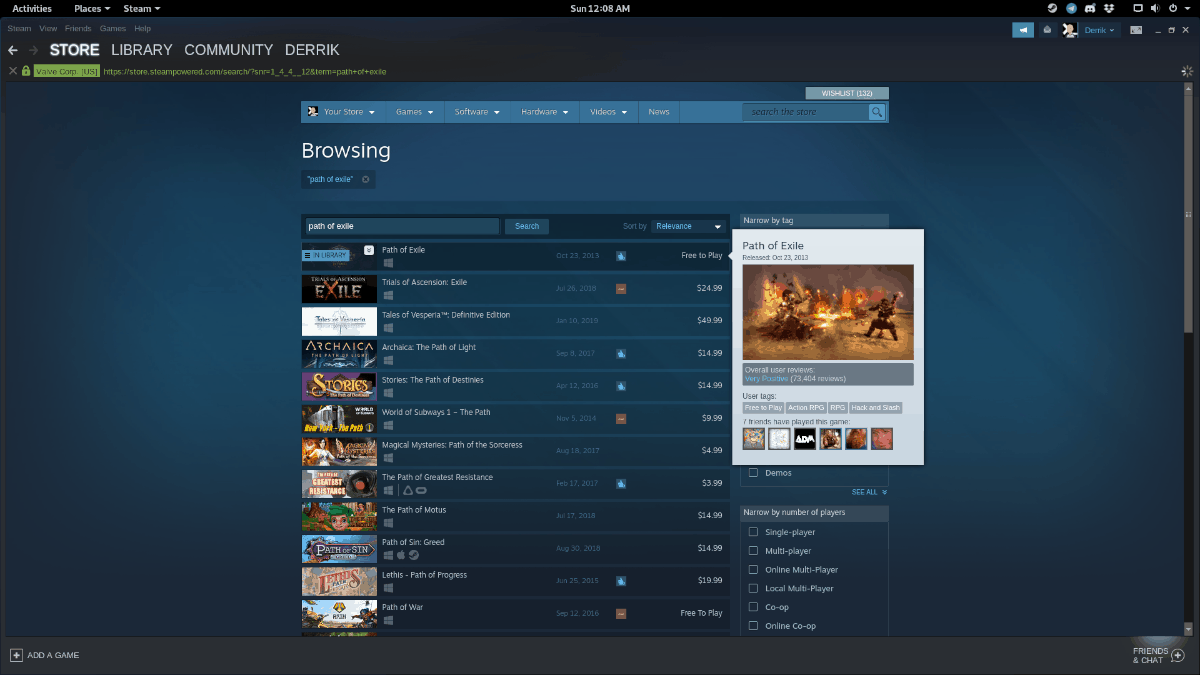
Task: Click SteamOS icon under Path of Sin: Greed
Action: click(x=413, y=556)
